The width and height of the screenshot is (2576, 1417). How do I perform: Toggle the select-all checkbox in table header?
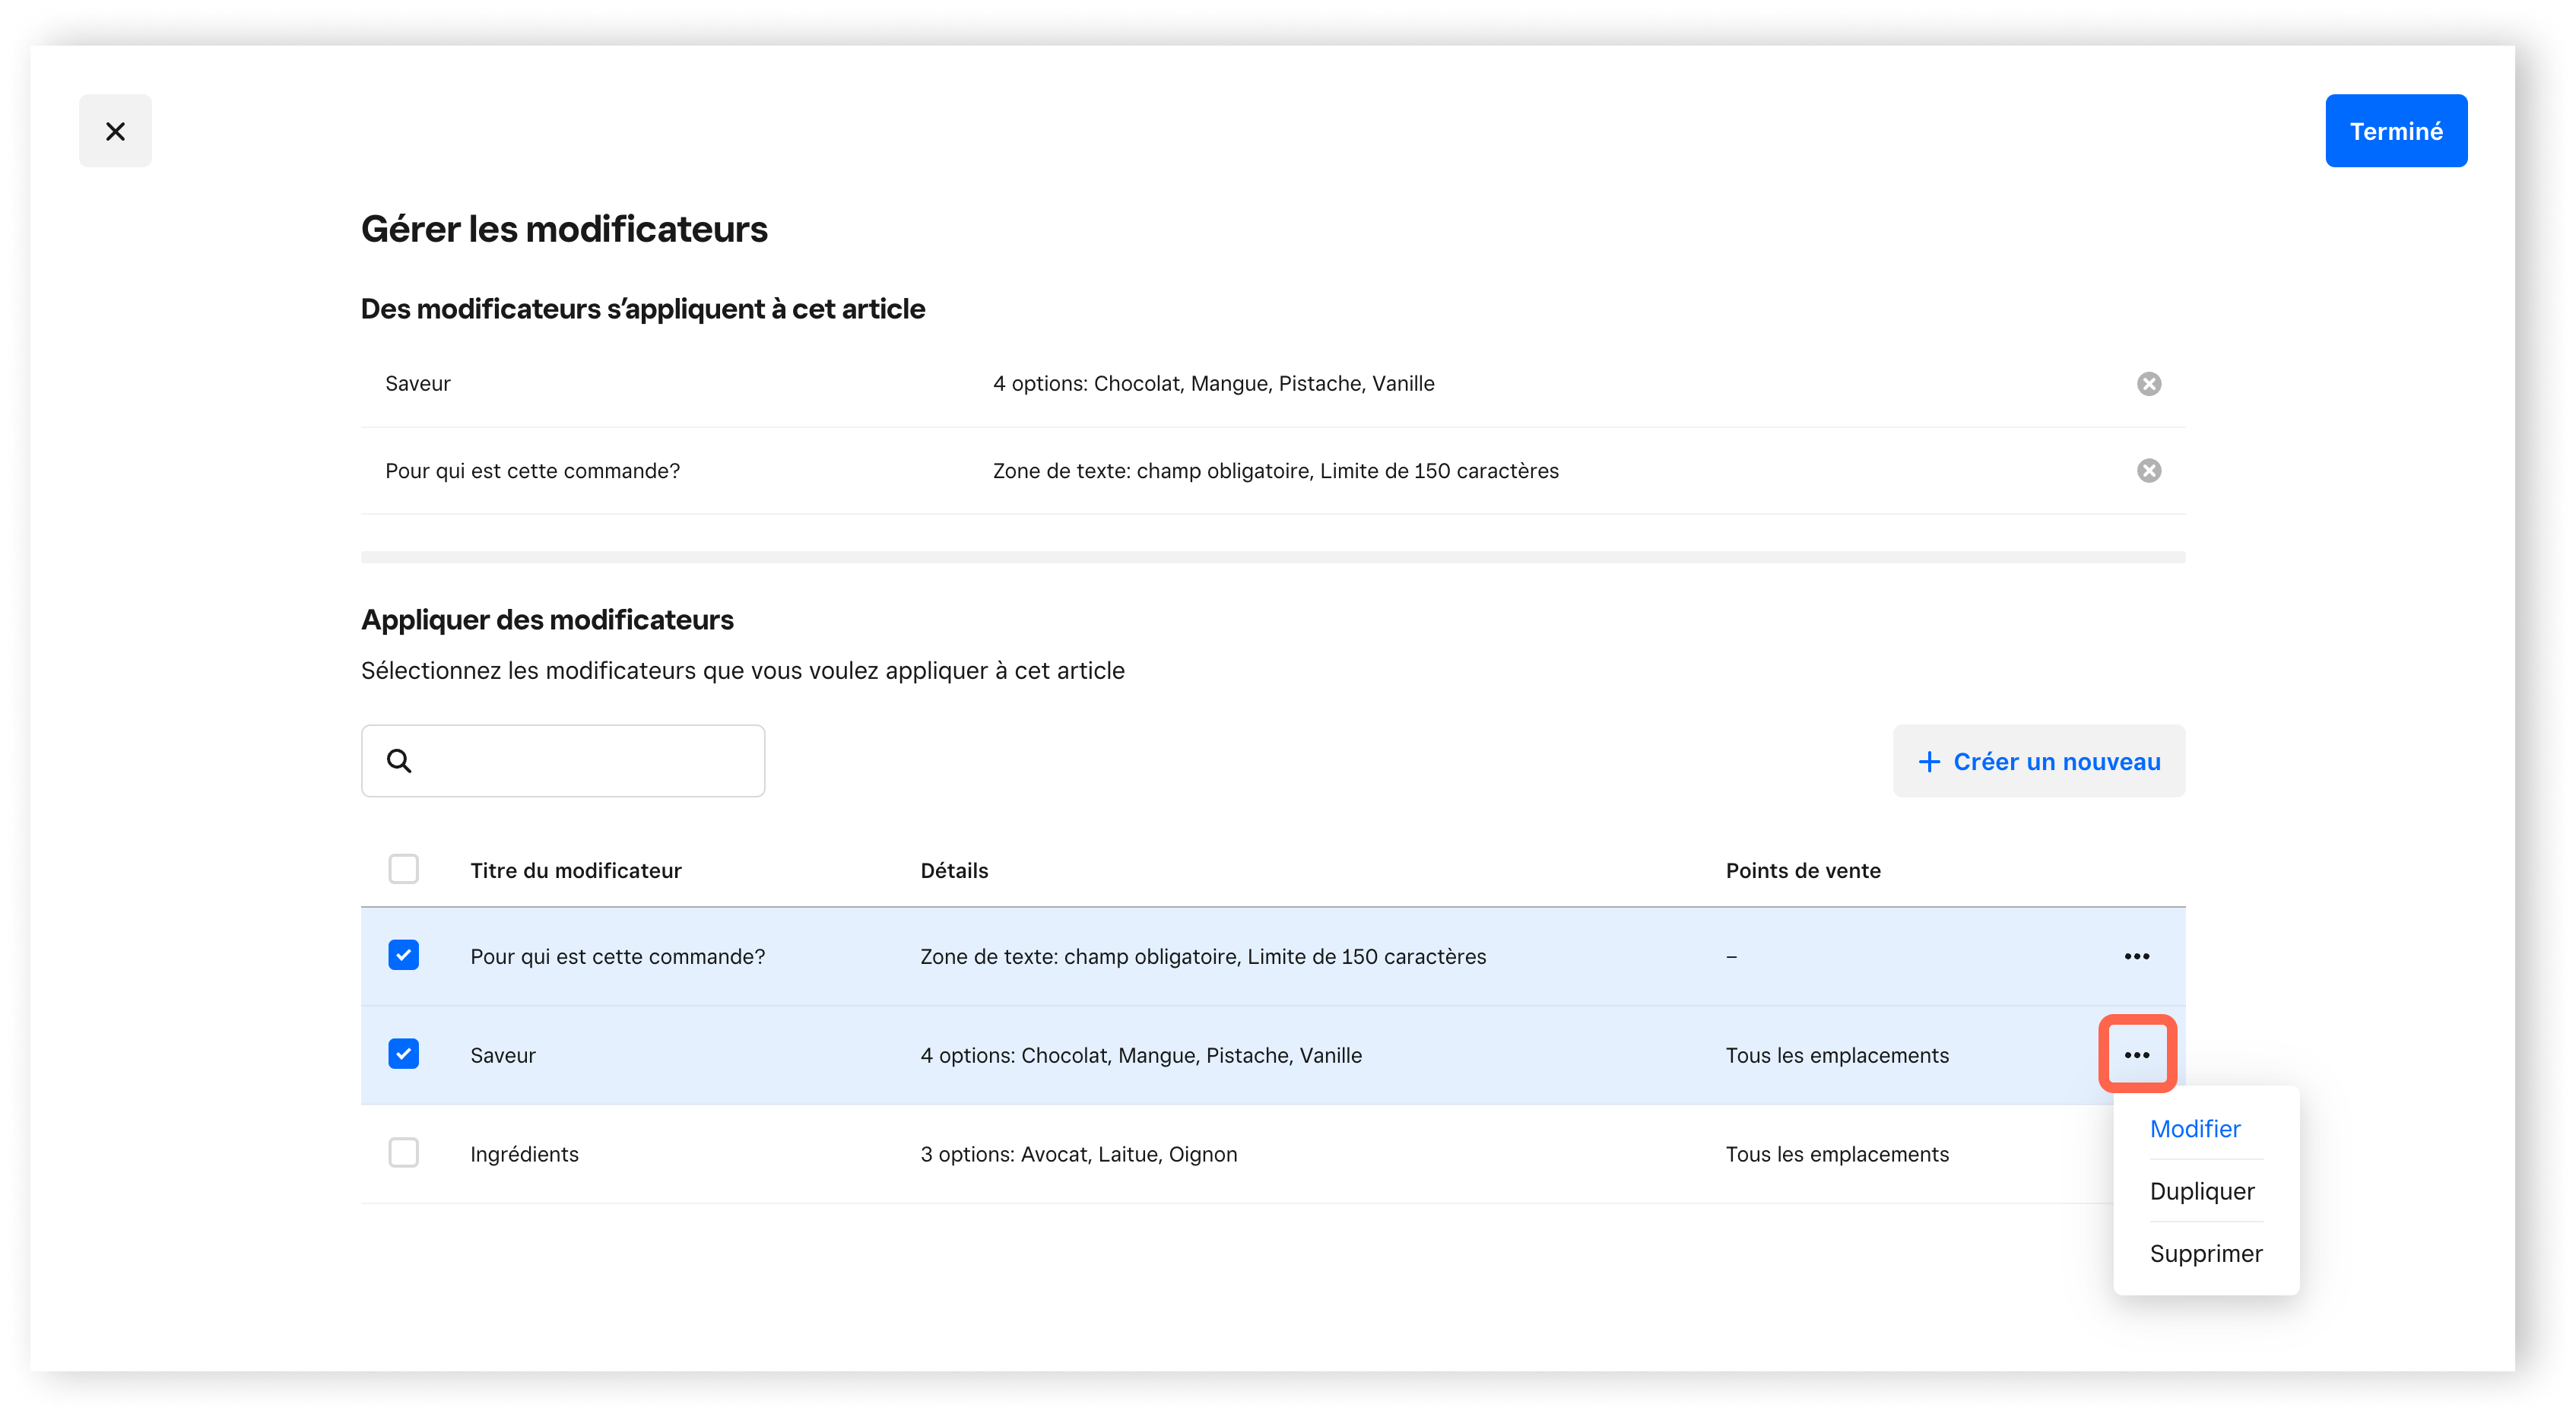point(403,869)
